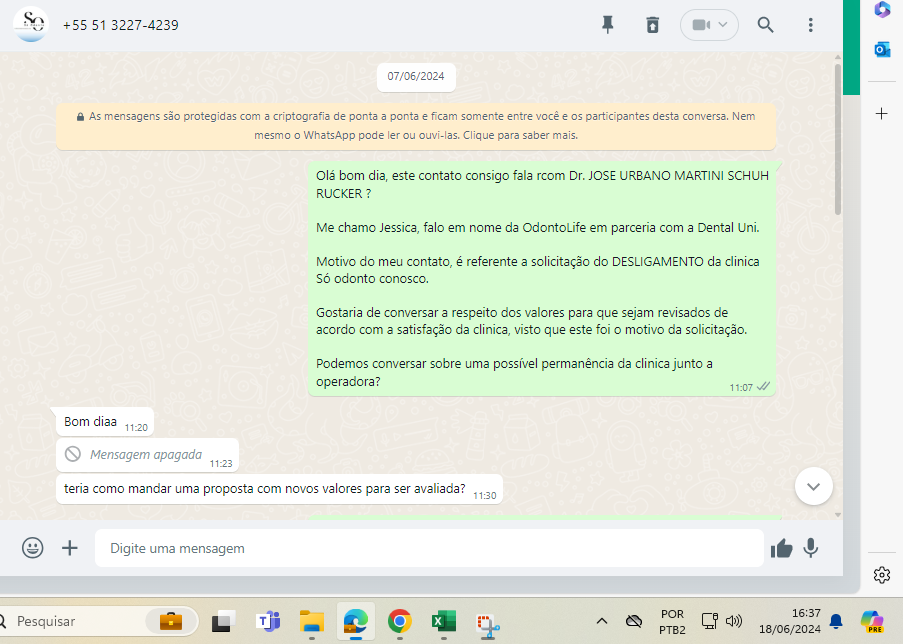Screen dimensions: 903x644
Task: Switch to Microsoft Edge on taskbar
Action: [x=356, y=622]
